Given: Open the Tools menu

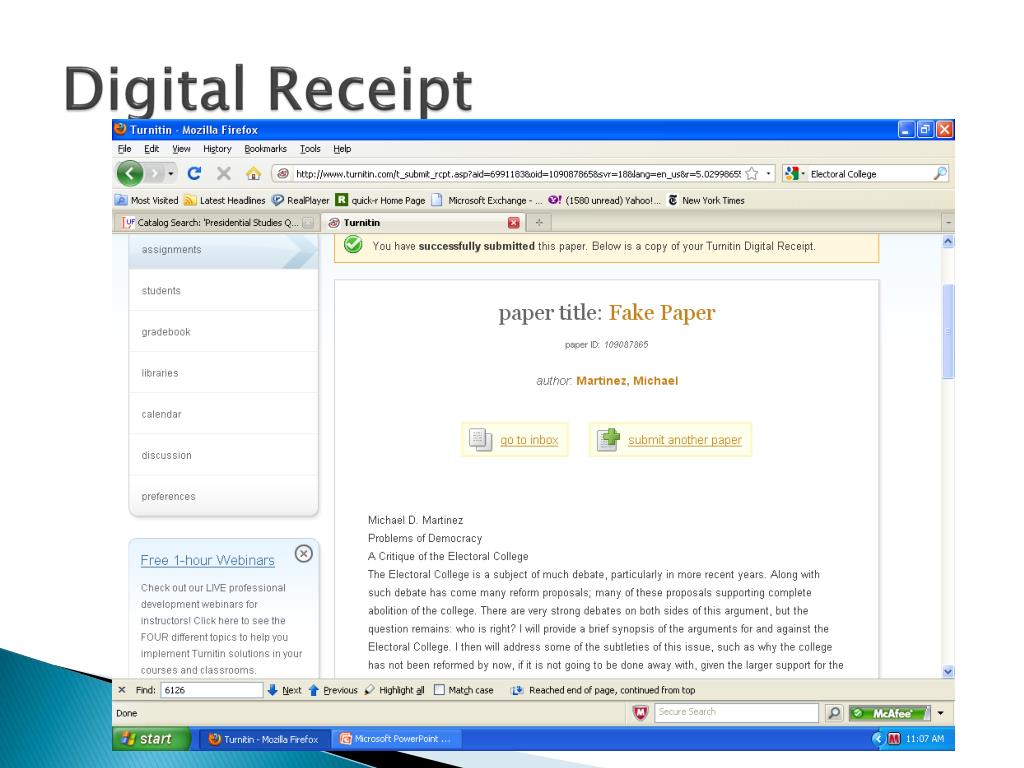Looking at the screenshot, I should coord(310,149).
